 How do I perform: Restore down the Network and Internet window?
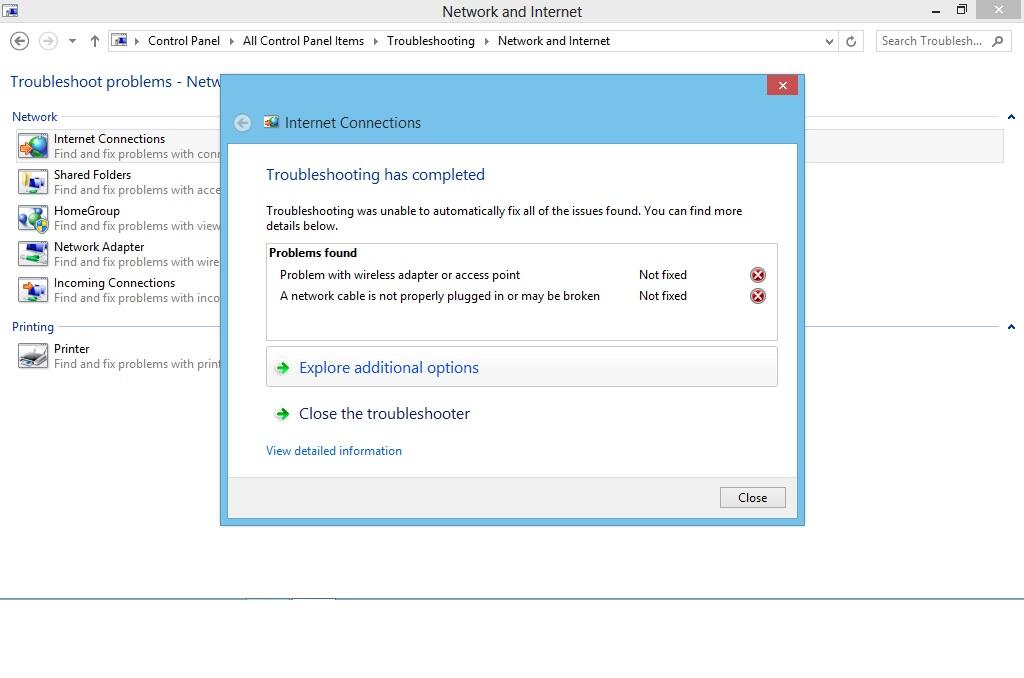click(x=961, y=10)
